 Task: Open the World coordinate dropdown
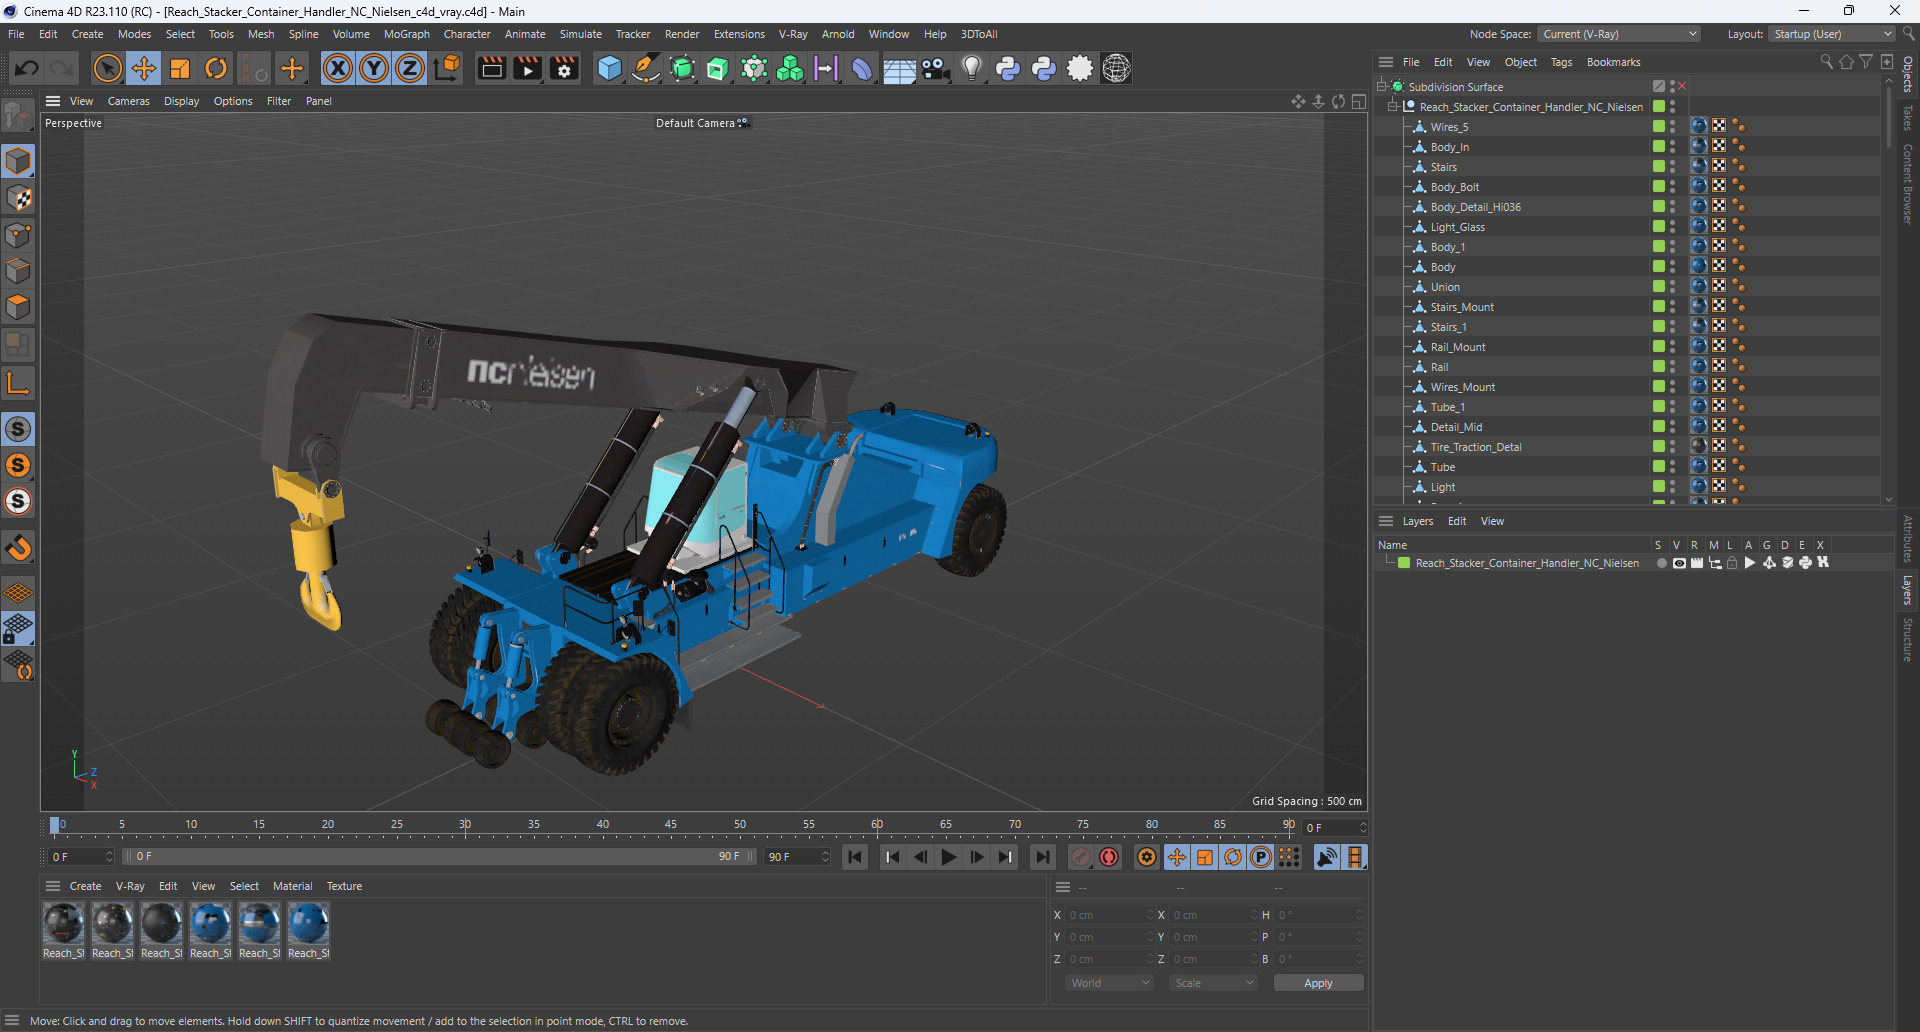(1110, 983)
